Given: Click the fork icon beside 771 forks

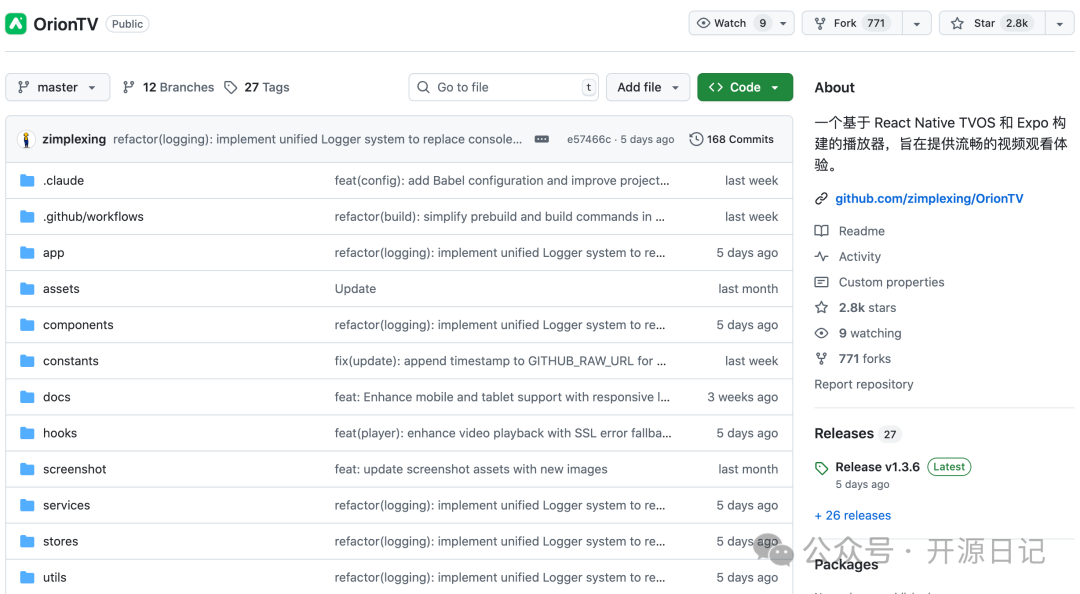Looking at the screenshot, I should (x=821, y=358).
